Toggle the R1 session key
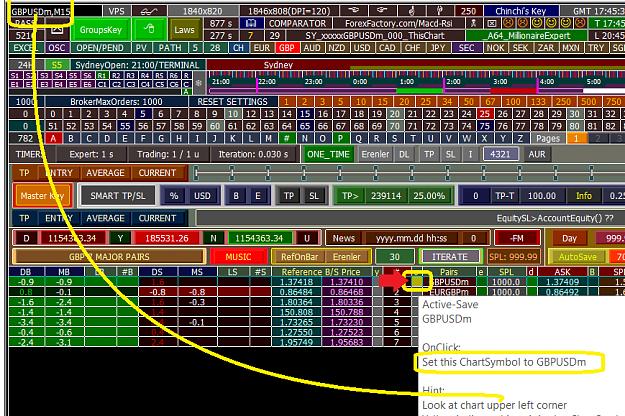 click(102, 75)
